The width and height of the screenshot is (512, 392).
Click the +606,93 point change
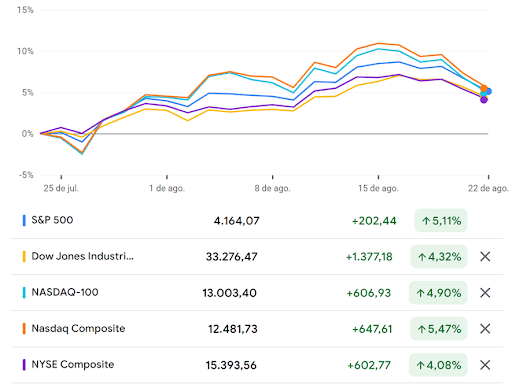tap(369, 293)
